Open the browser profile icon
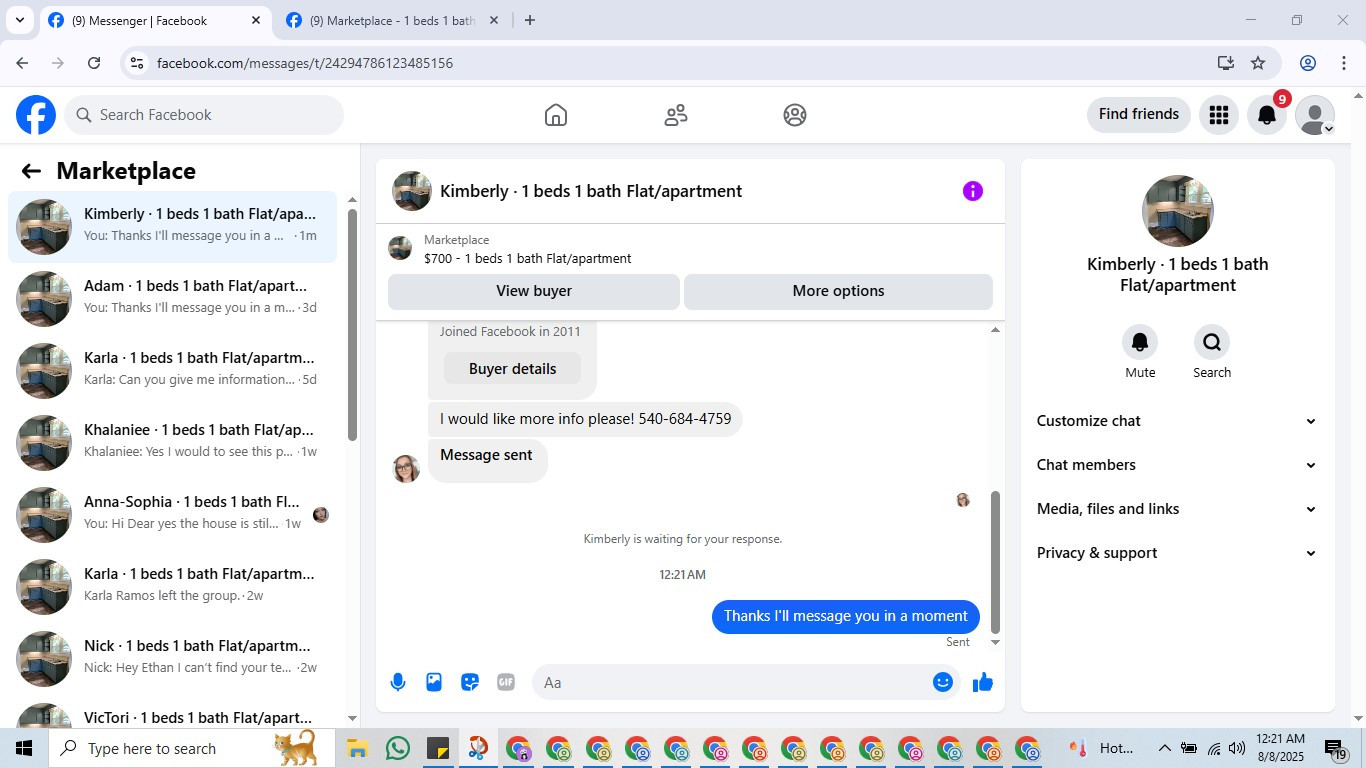Viewport: 1366px width, 768px height. pos(1308,63)
